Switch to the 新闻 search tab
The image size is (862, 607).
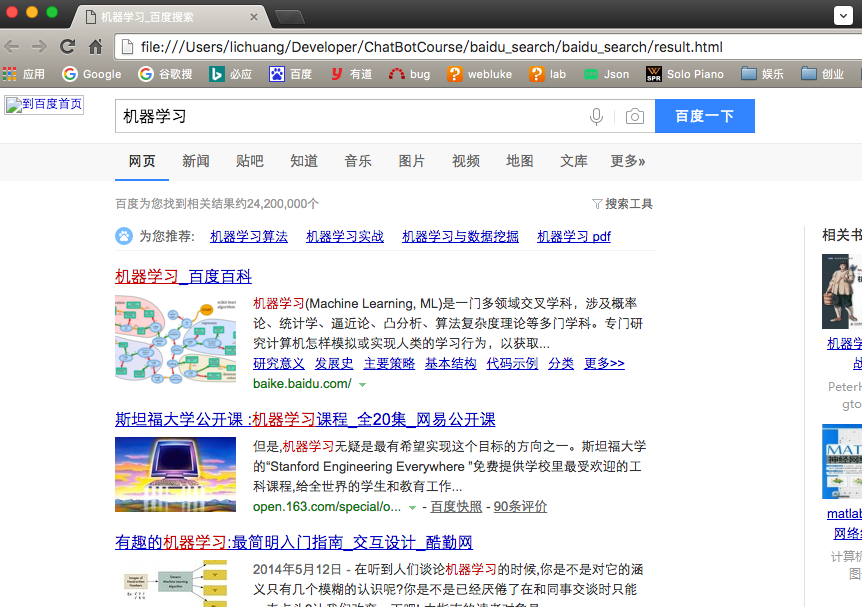196,161
